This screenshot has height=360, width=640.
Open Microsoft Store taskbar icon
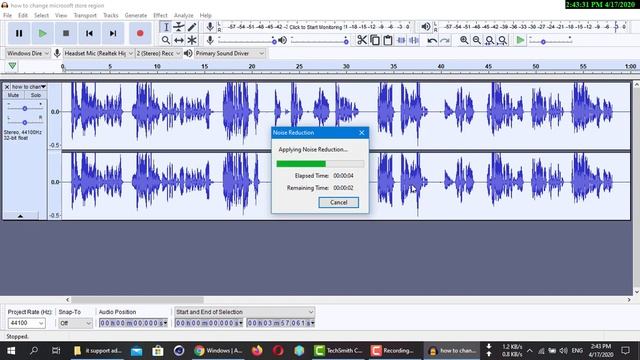158,351
